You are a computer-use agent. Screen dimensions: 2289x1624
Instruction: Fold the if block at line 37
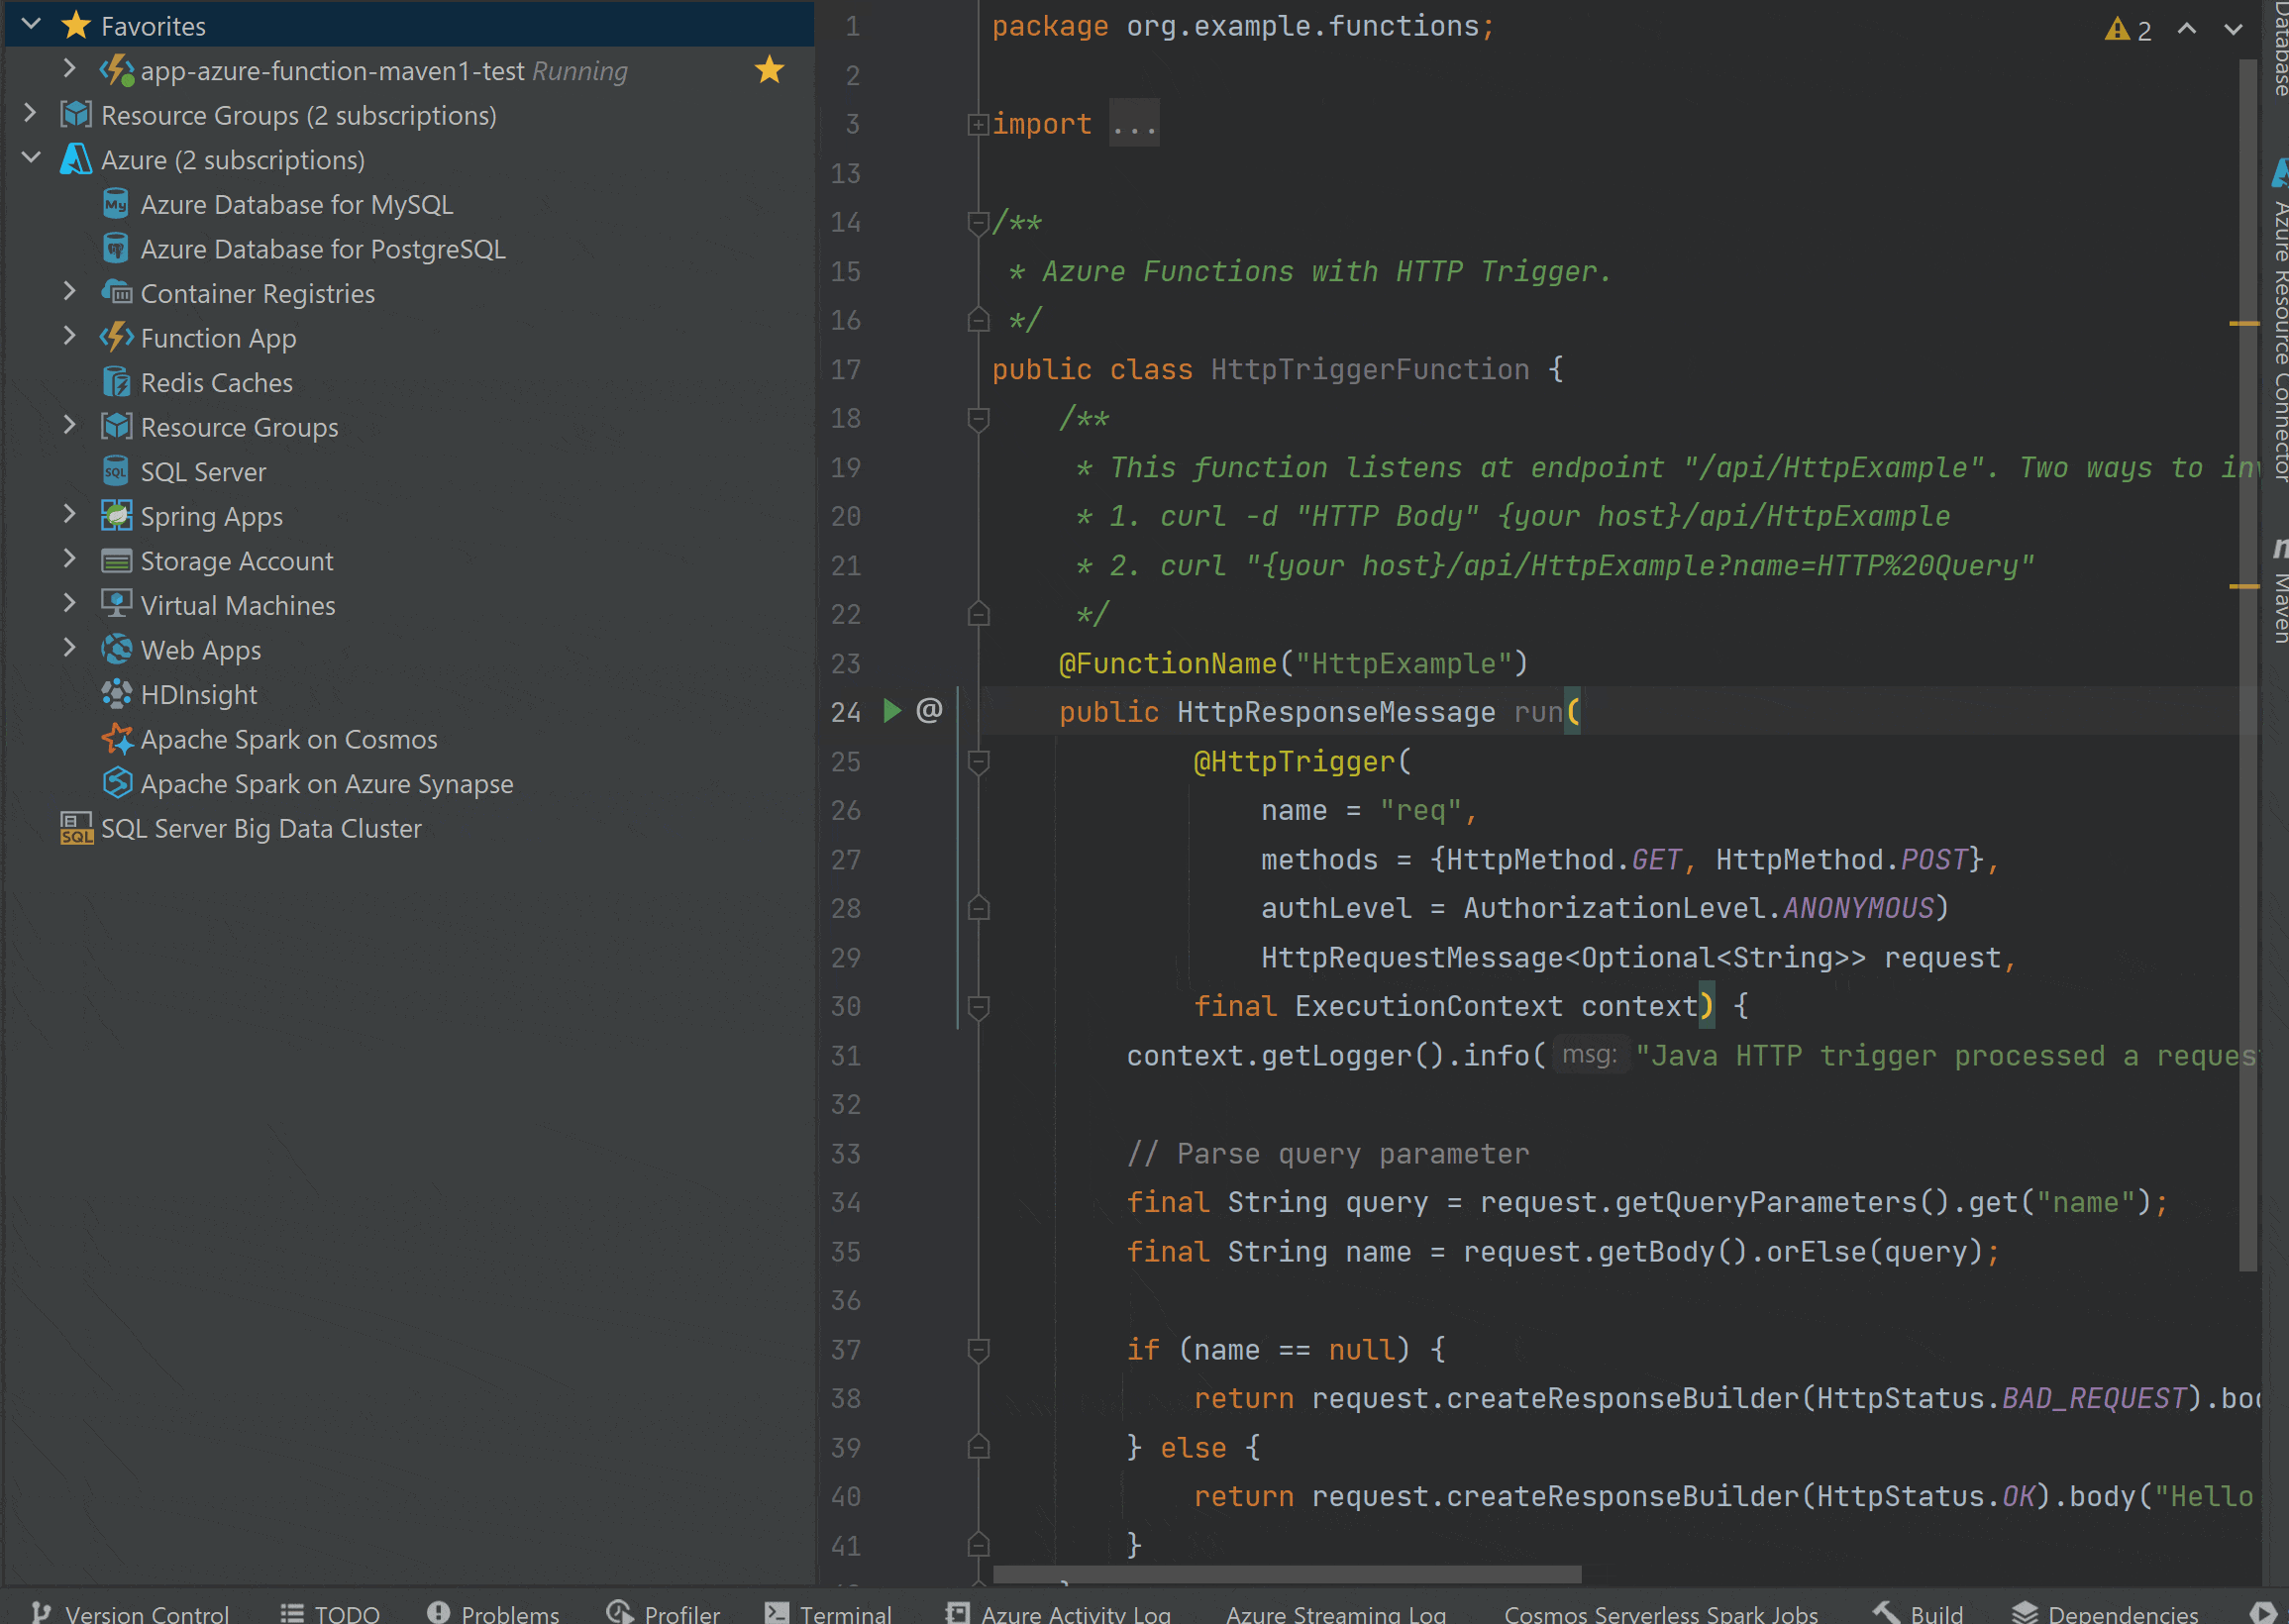point(978,1350)
